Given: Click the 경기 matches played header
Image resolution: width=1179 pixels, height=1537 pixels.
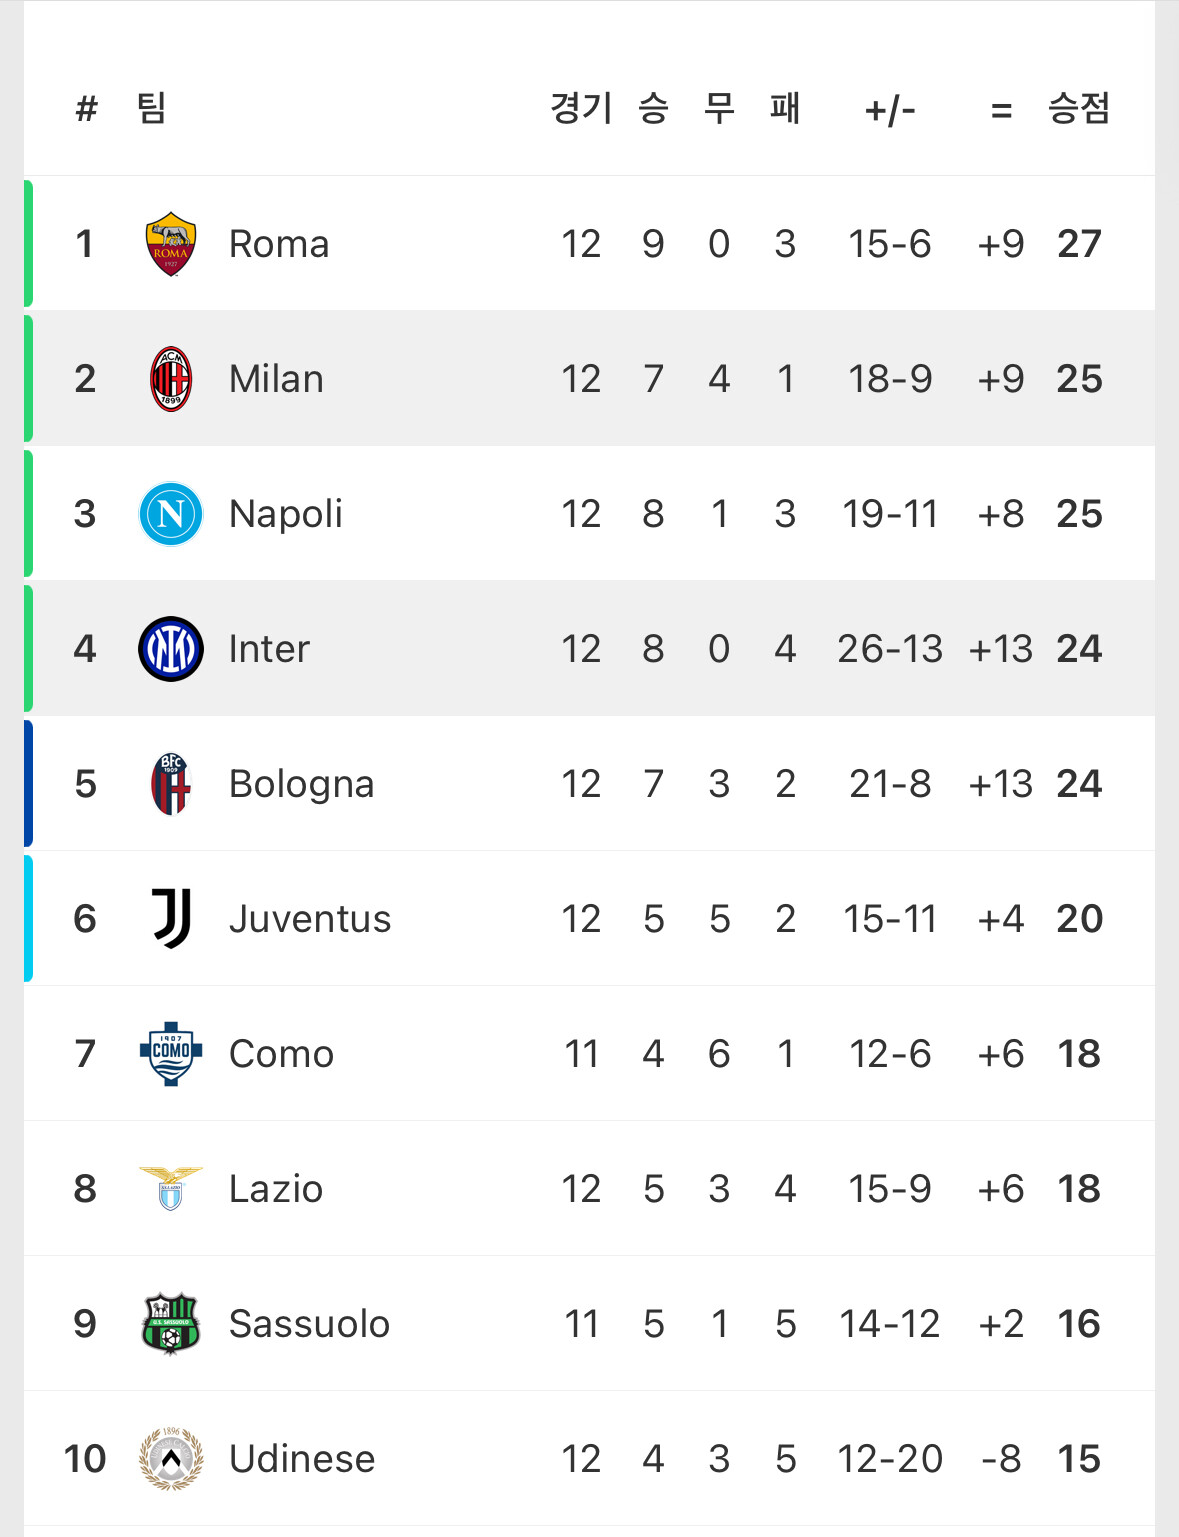Looking at the screenshot, I should 581,108.
